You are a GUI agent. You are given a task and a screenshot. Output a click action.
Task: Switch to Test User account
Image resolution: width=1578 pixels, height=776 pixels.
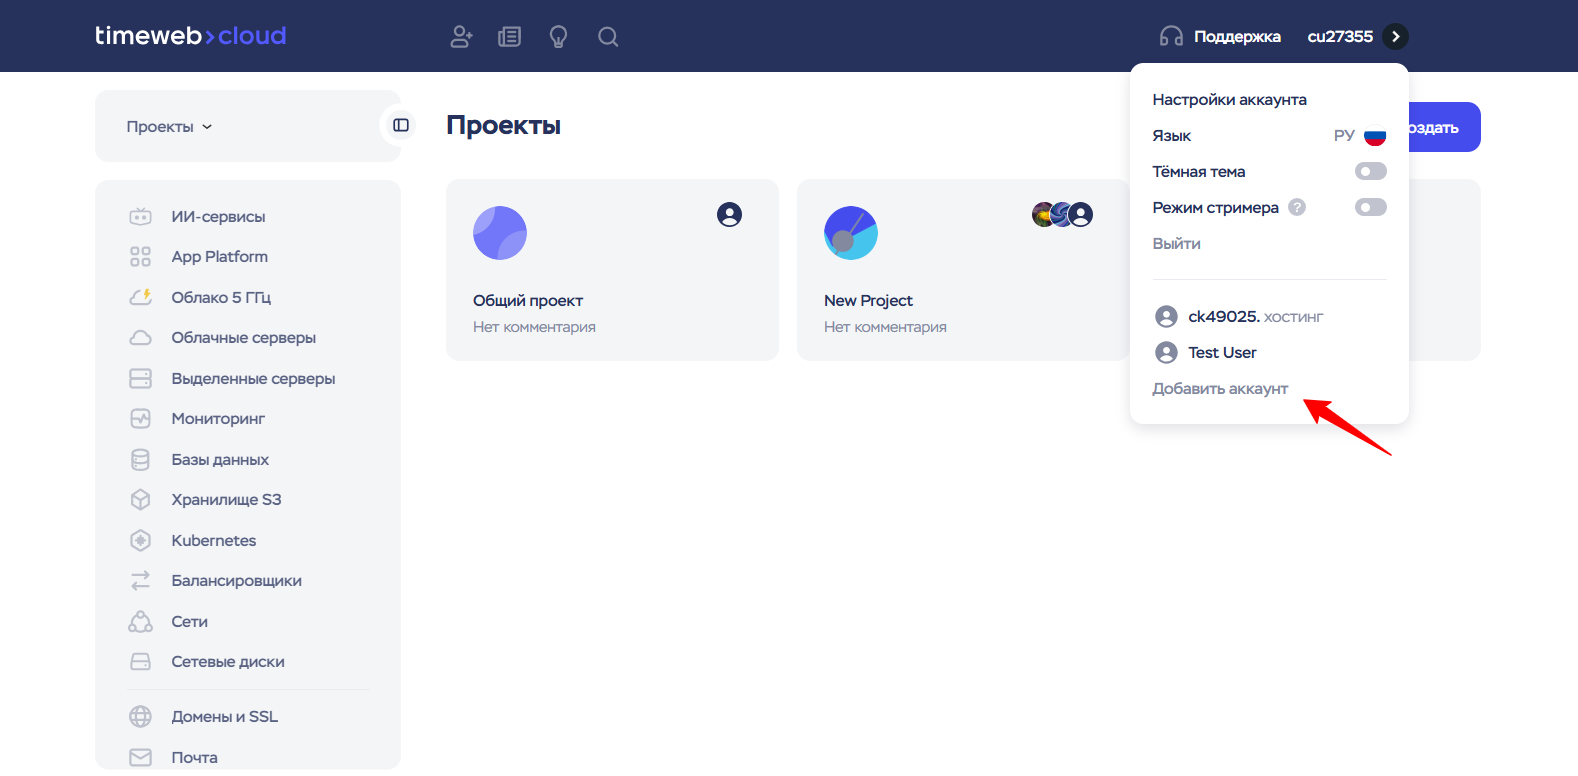click(1206, 353)
